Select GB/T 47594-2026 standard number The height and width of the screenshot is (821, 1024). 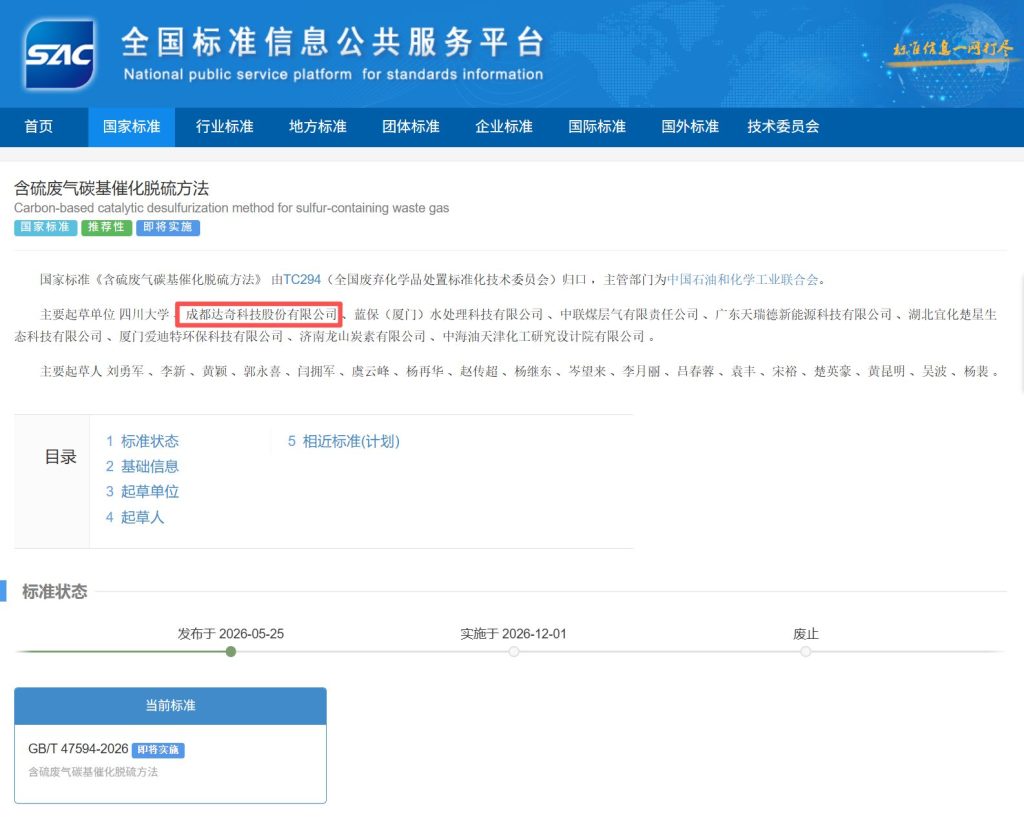[78, 749]
